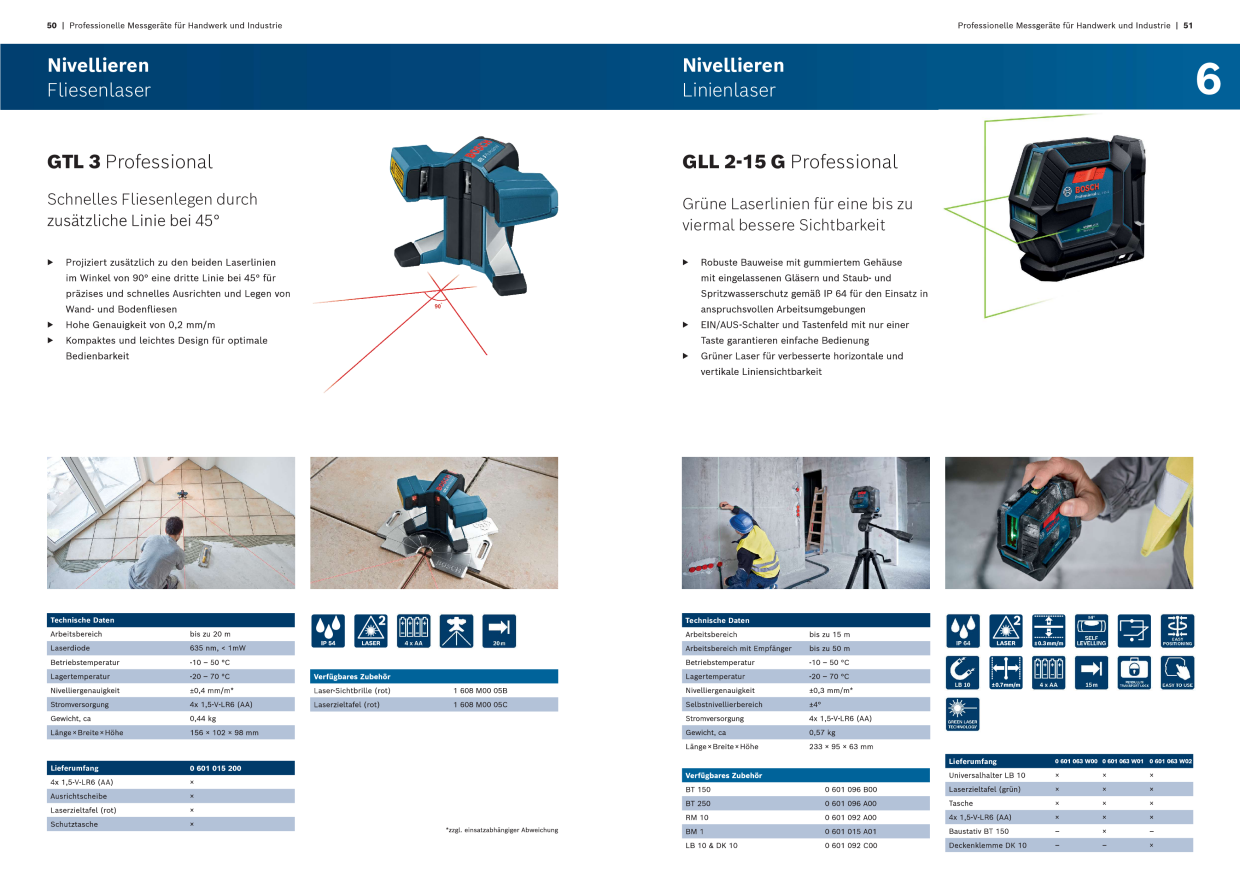Click the part number '1 608 M00 05B'
1240x876 pixels.
point(480,690)
